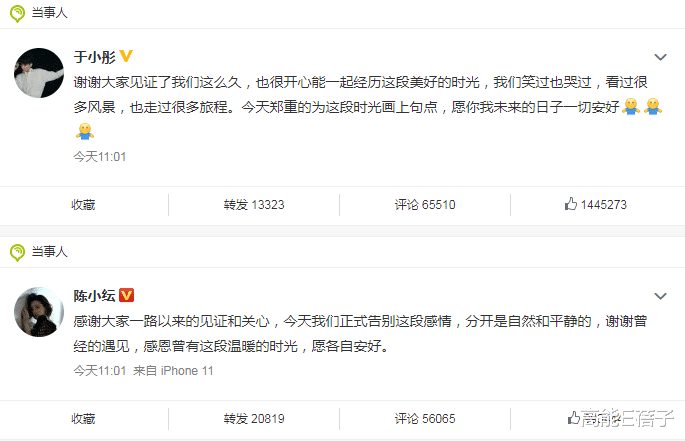The image size is (685, 441).
Task: Click 转发 20819 to repost
Action: (x=254, y=419)
